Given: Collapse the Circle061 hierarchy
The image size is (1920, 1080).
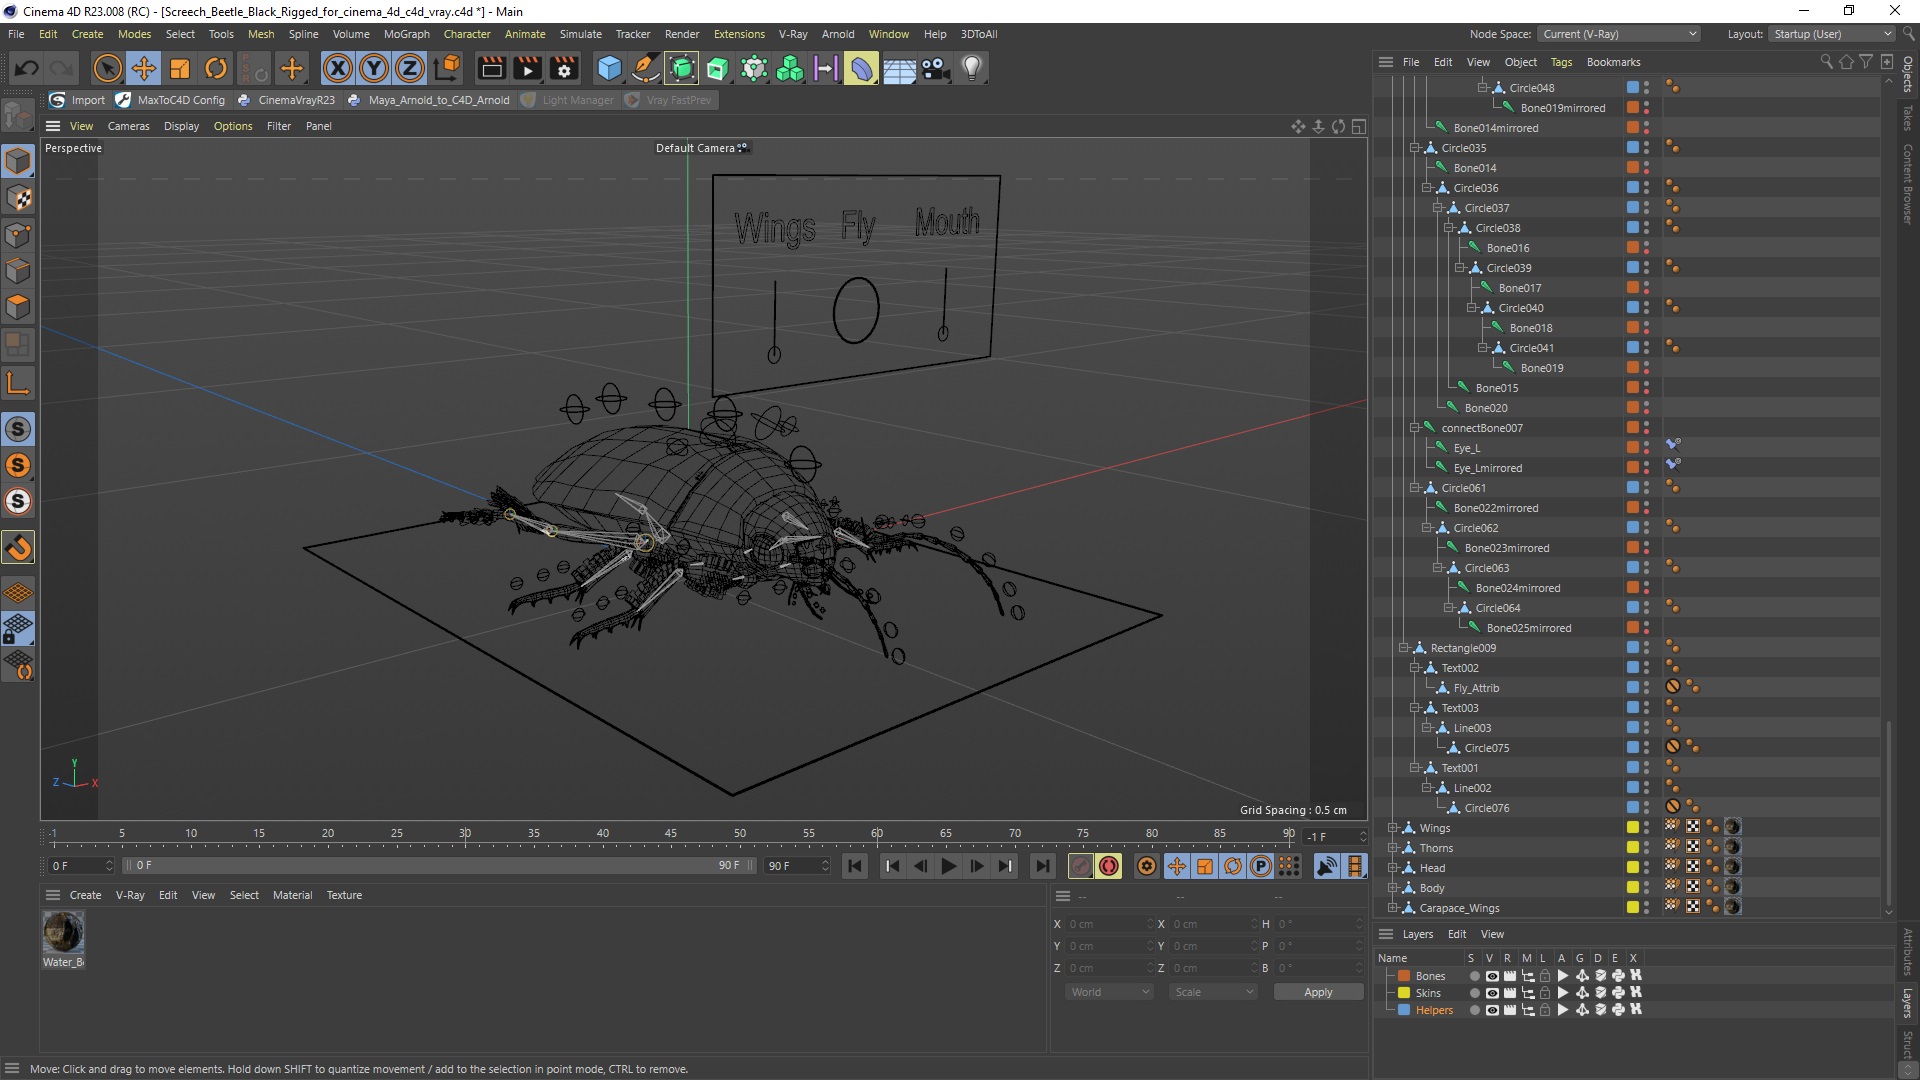Looking at the screenshot, I should [x=1415, y=488].
